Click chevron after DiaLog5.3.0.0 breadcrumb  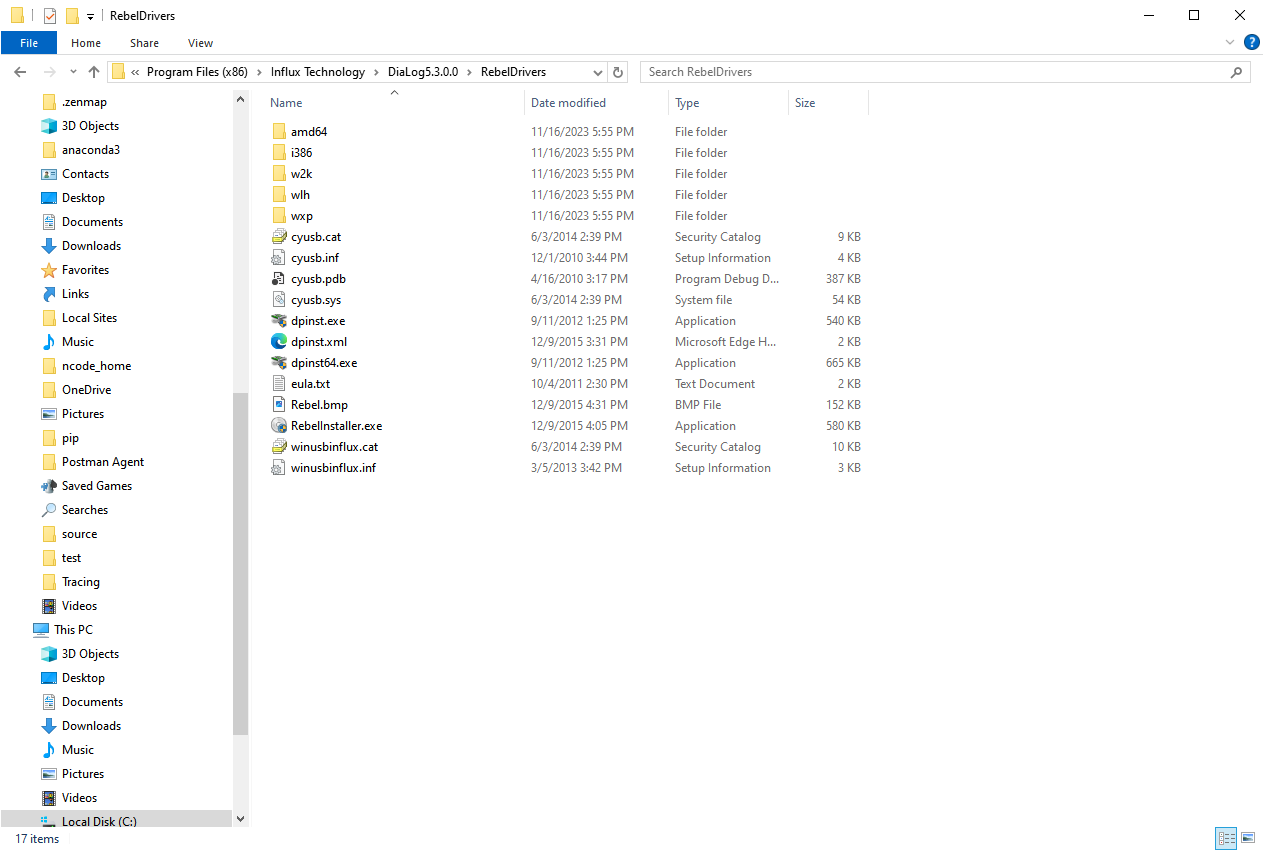pos(470,72)
